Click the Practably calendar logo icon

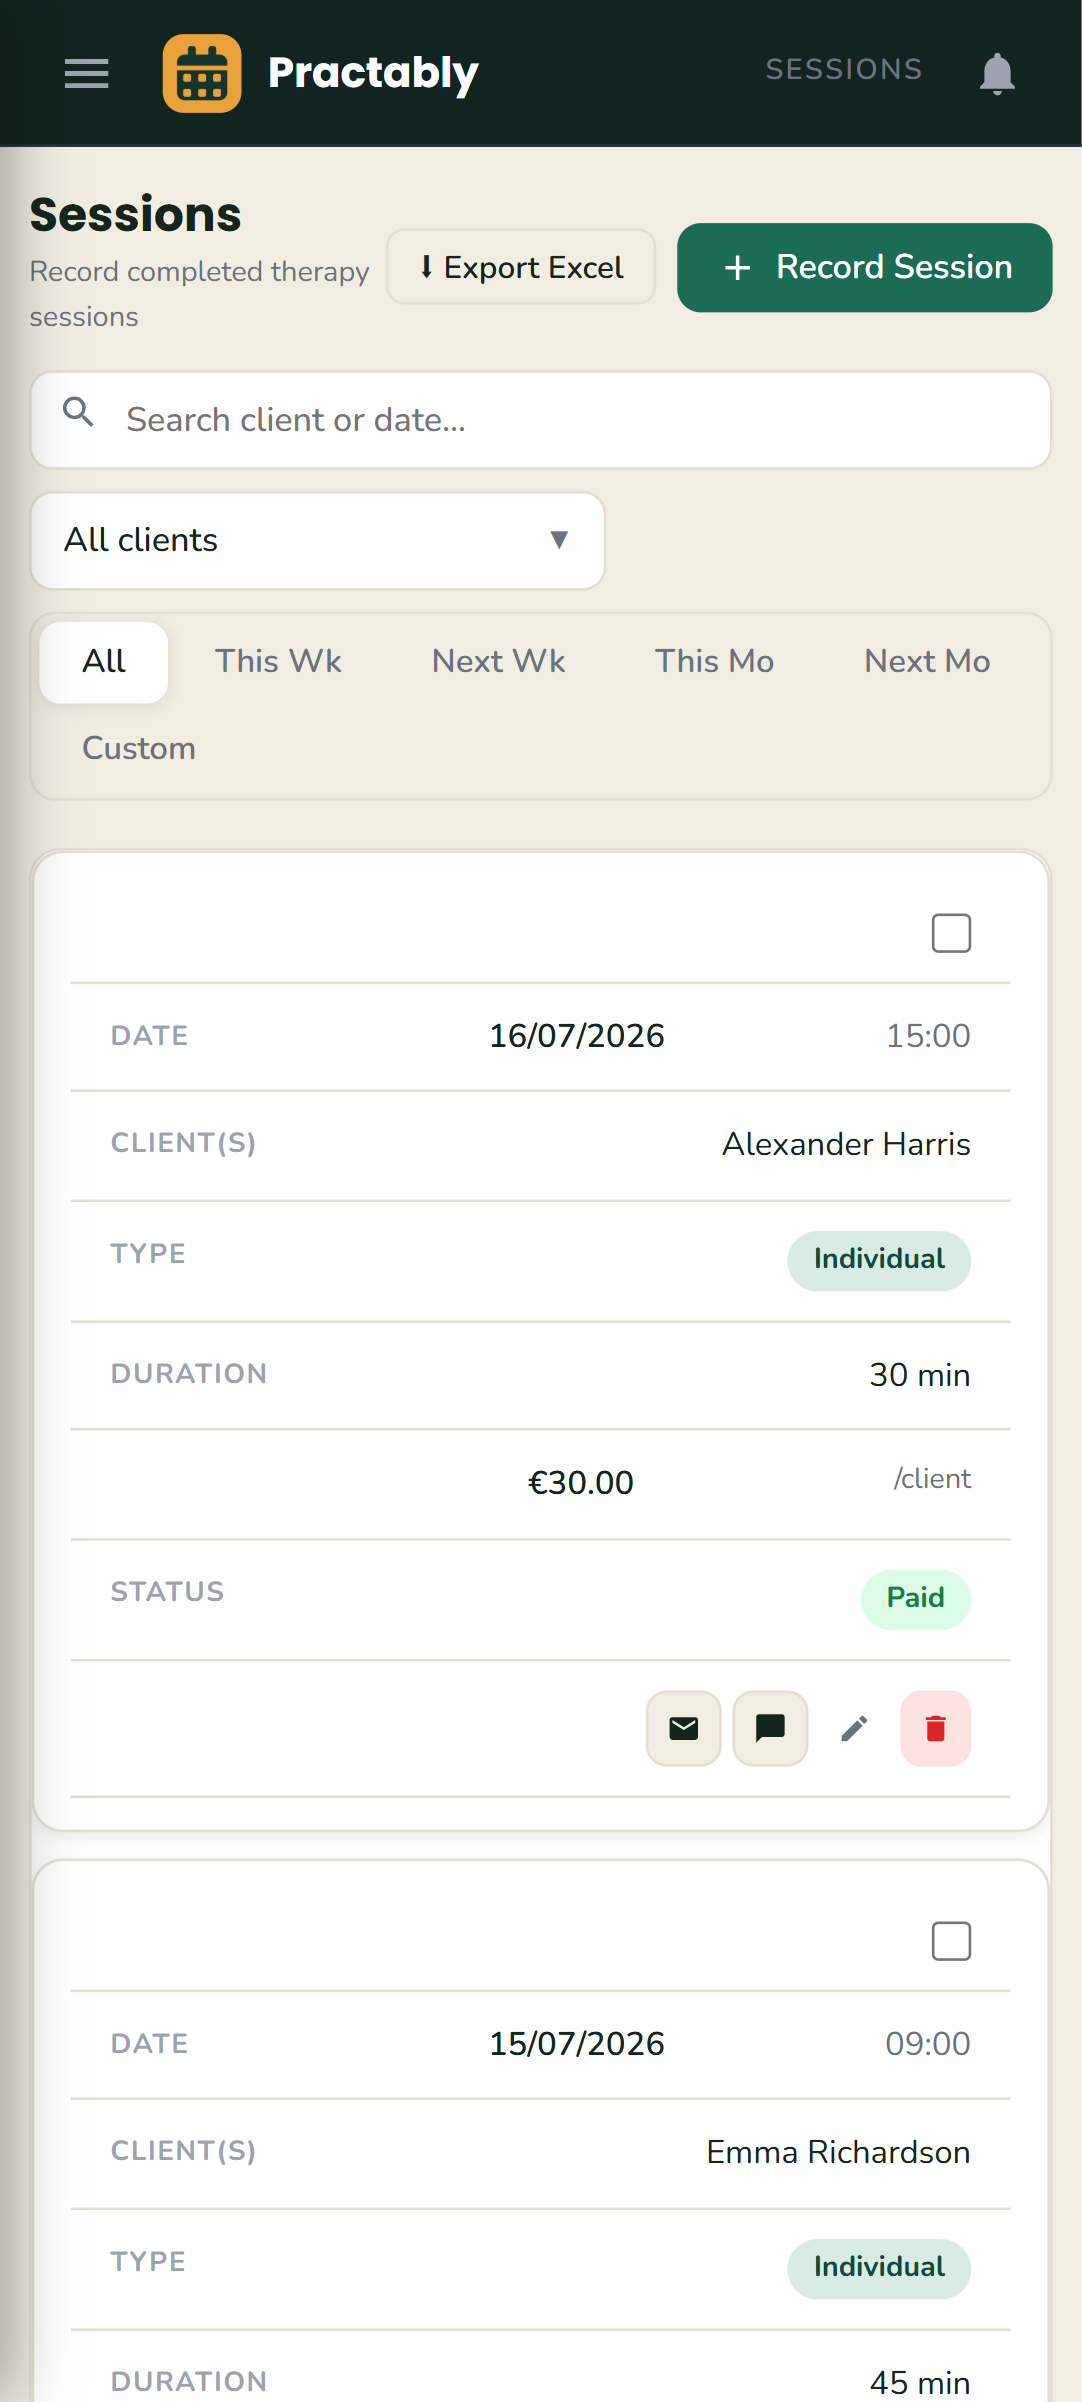[x=202, y=73]
